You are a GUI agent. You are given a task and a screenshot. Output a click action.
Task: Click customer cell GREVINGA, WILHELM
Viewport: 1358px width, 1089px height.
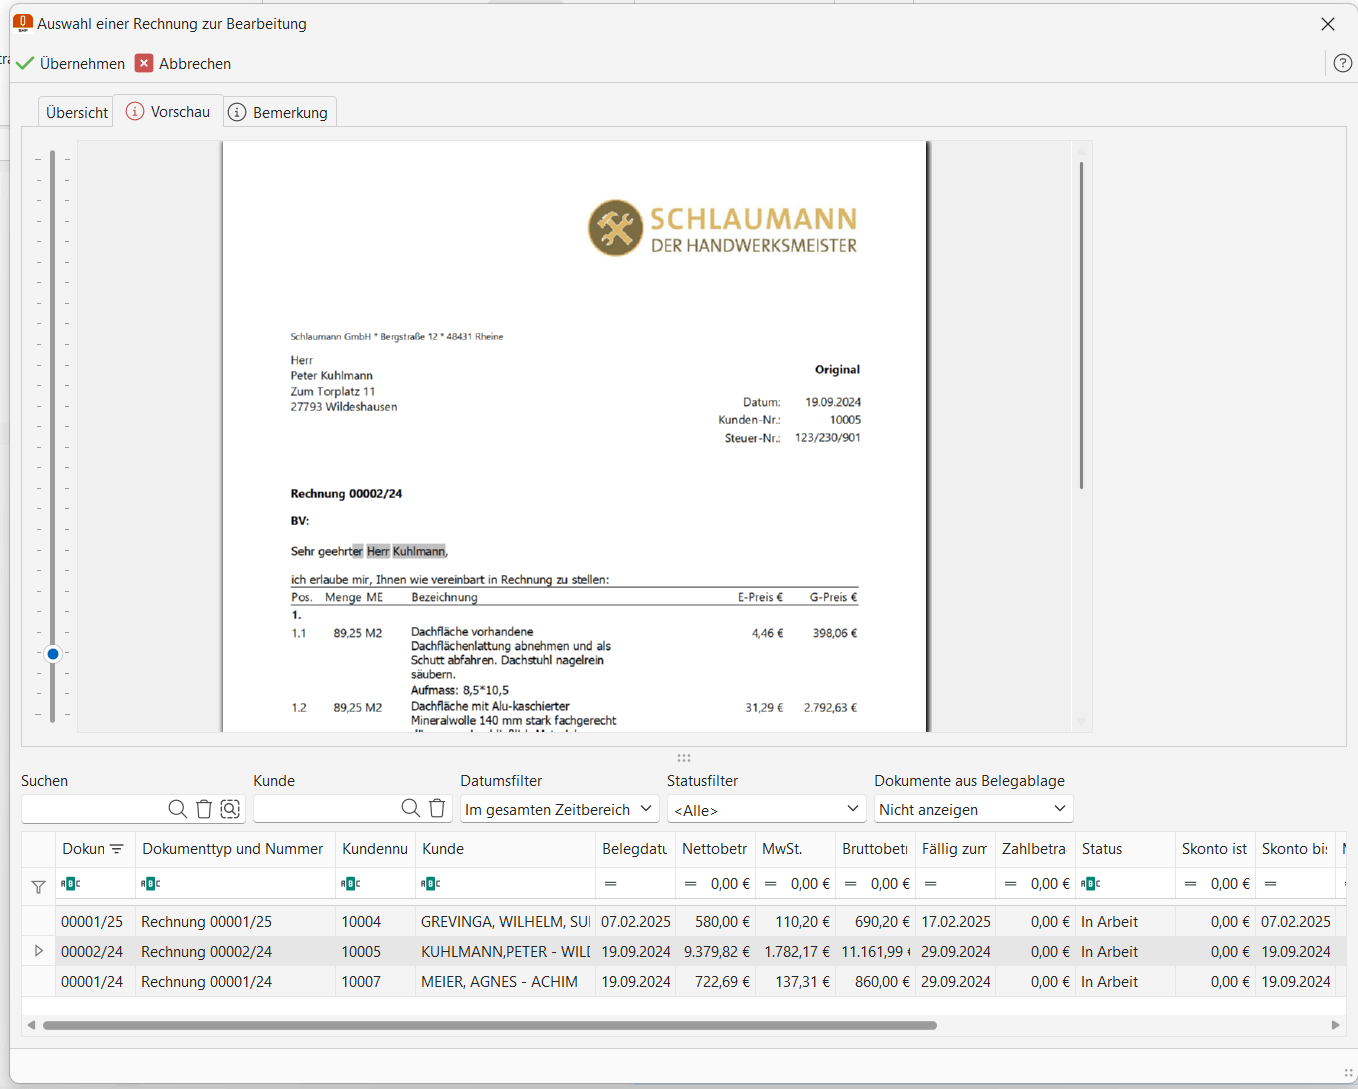(x=505, y=922)
